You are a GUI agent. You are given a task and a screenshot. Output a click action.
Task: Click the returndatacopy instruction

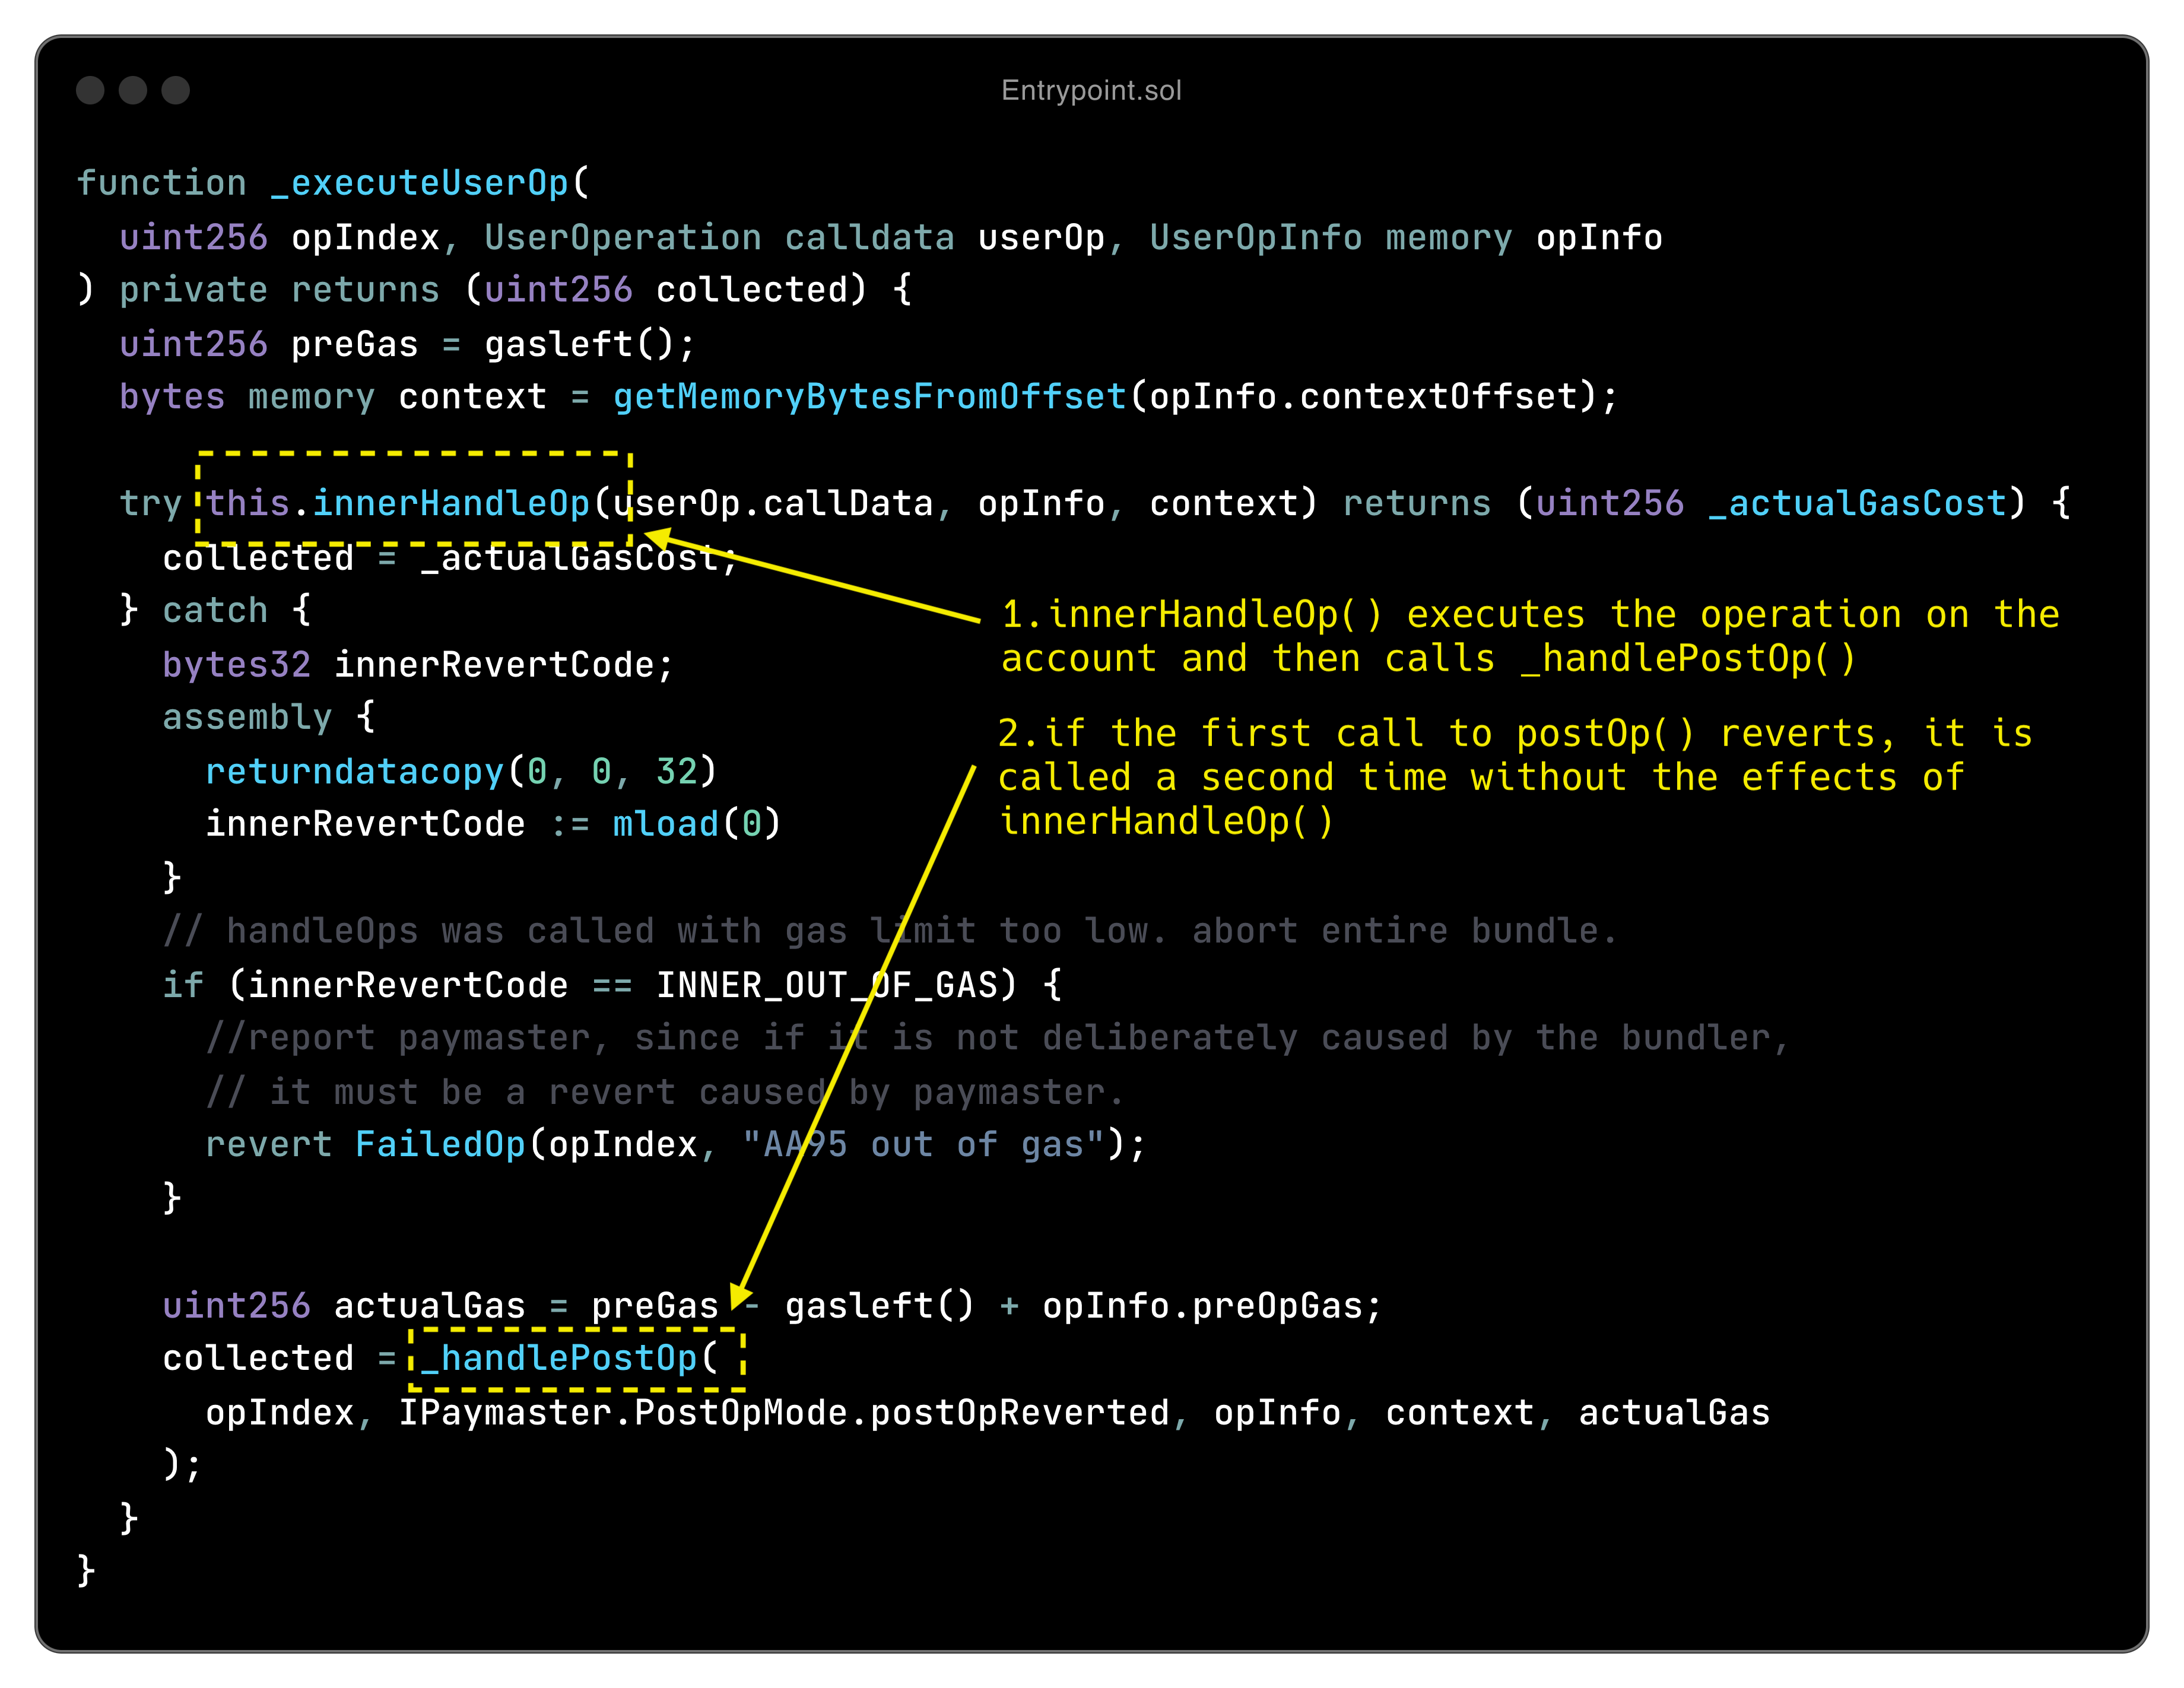click(354, 771)
